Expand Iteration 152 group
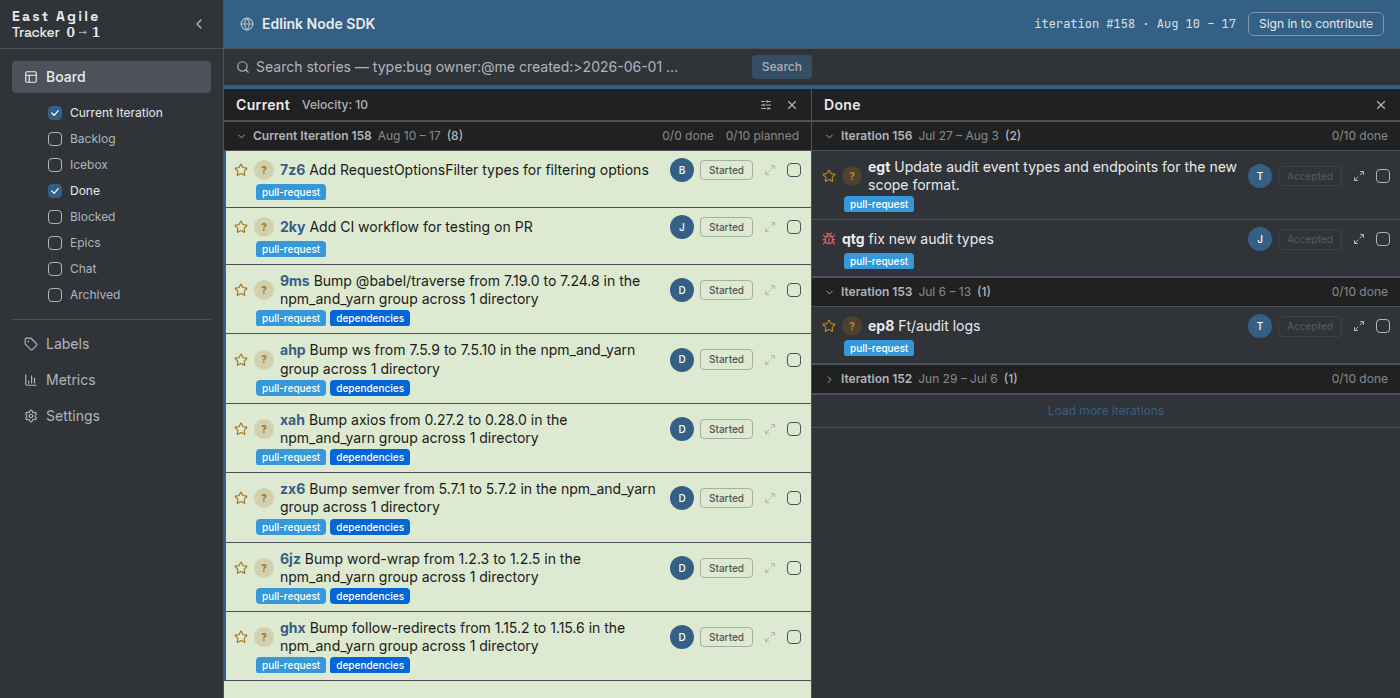The image size is (1400, 698). 829,379
